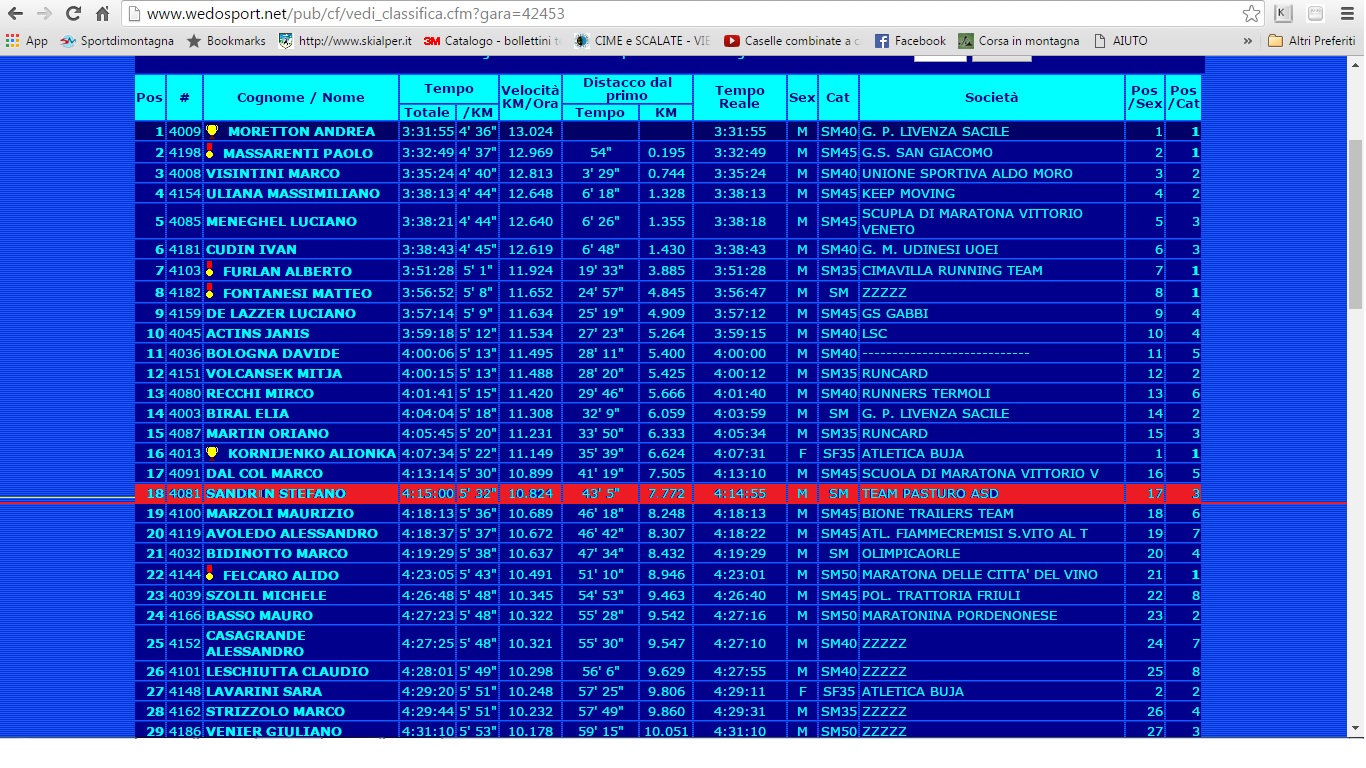Click the society UNIONE SPORTIVA ALDO MORO
Viewport: 1366px width, 768px height.
967,173
